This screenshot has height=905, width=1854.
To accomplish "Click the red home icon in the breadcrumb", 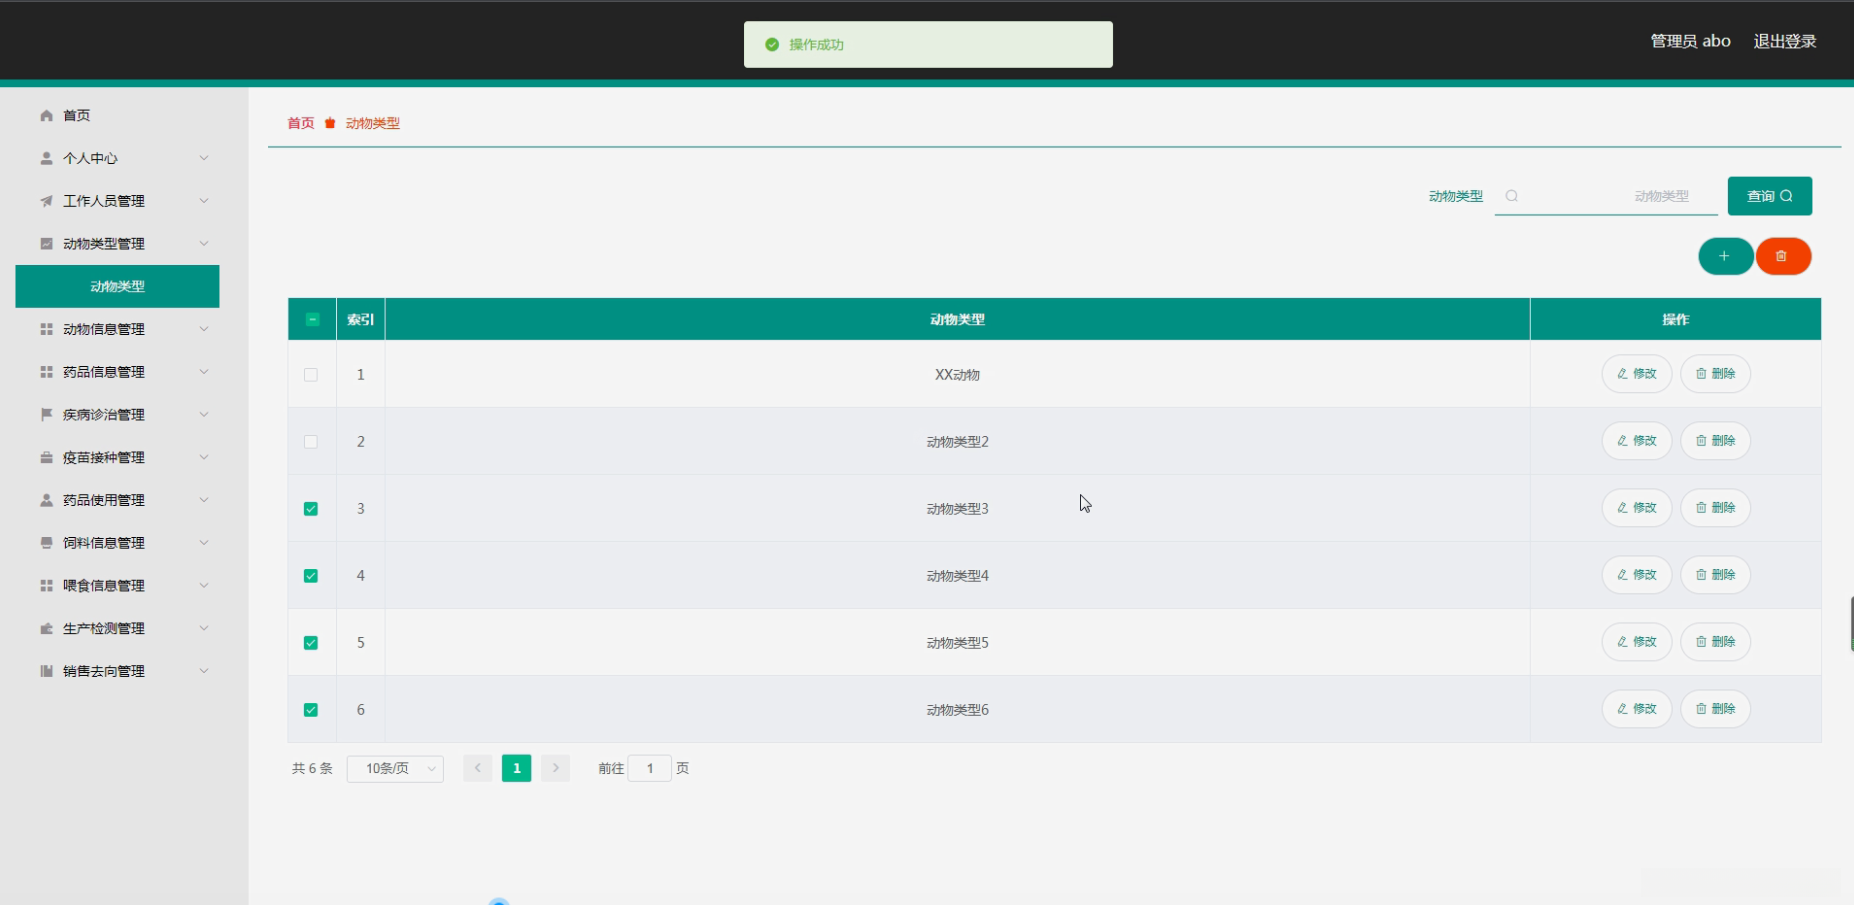I will coord(330,123).
